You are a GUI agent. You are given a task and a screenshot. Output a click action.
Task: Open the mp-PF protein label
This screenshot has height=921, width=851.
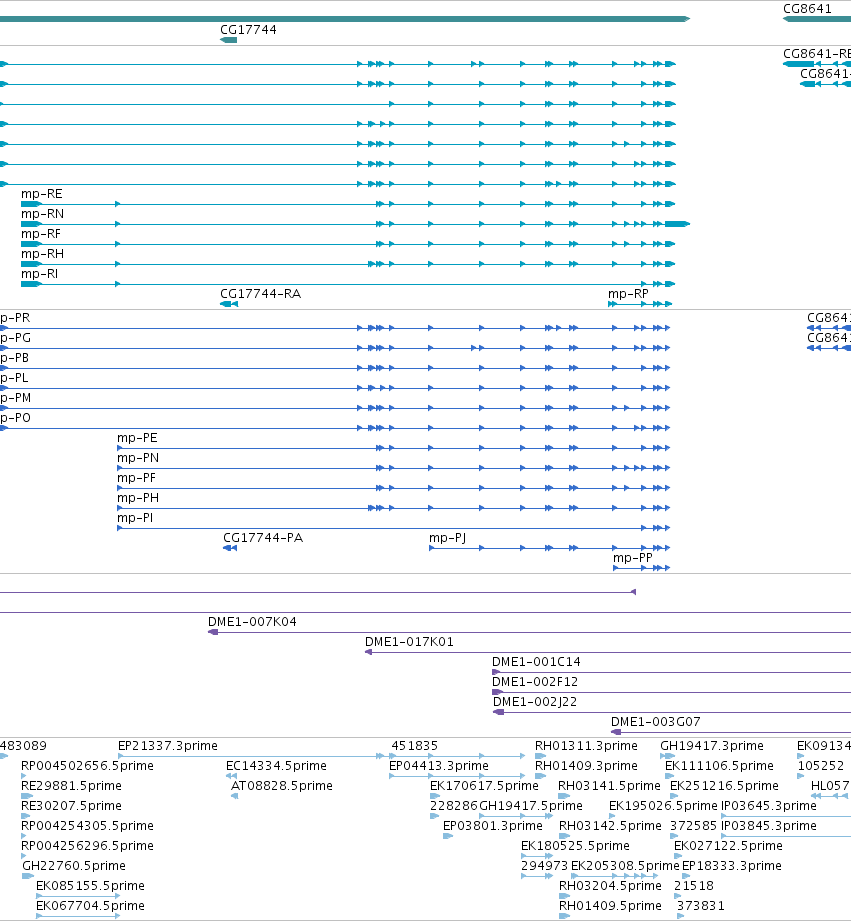136,478
